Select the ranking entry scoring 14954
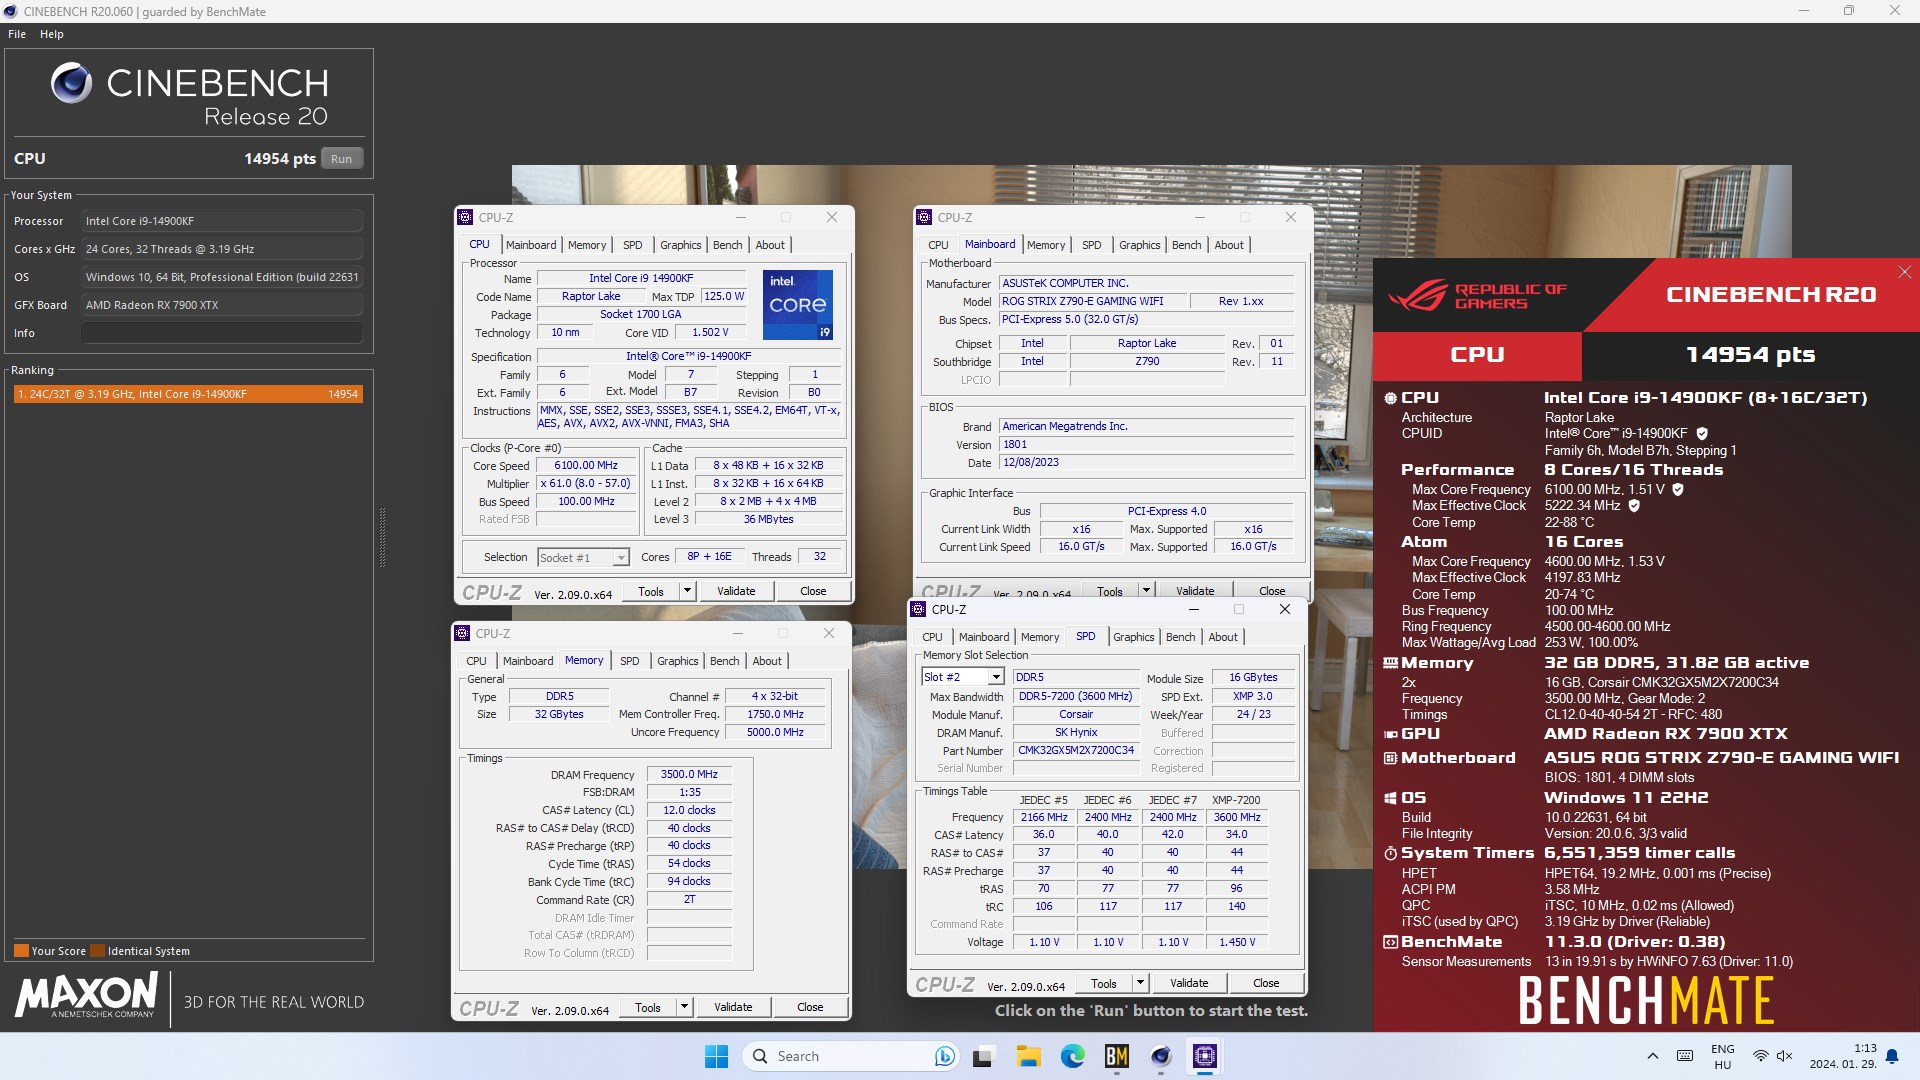This screenshot has width=1920, height=1080. (x=188, y=394)
